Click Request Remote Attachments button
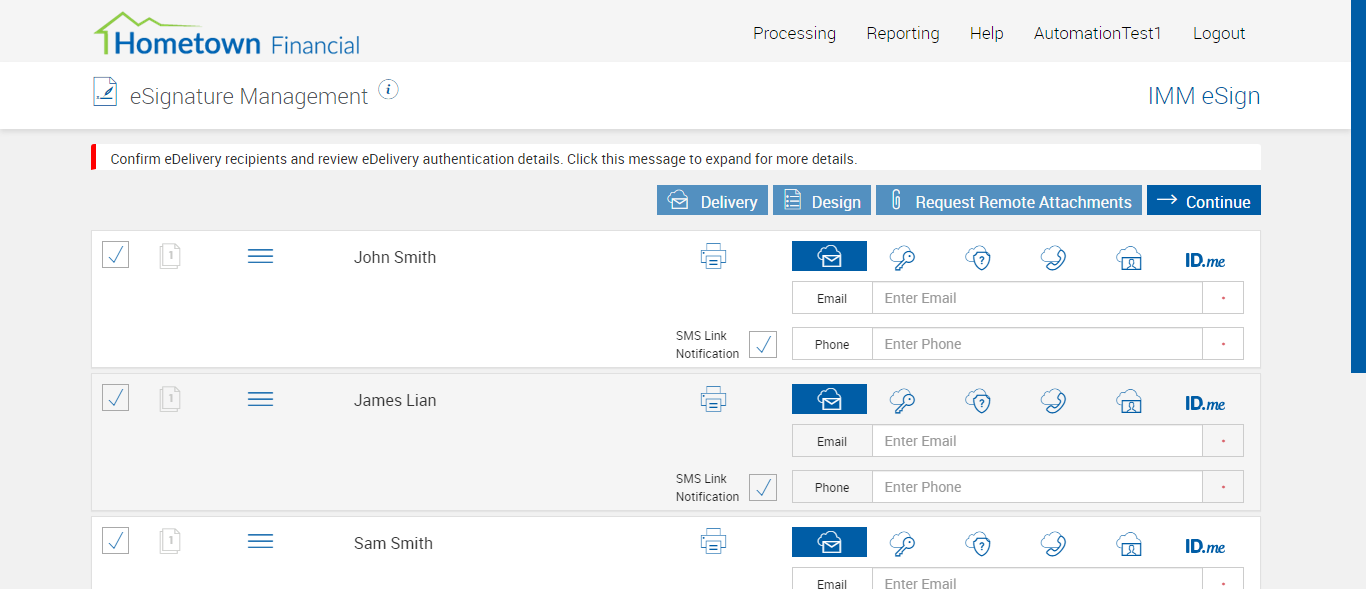This screenshot has height=589, width=1366. (1010, 201)
